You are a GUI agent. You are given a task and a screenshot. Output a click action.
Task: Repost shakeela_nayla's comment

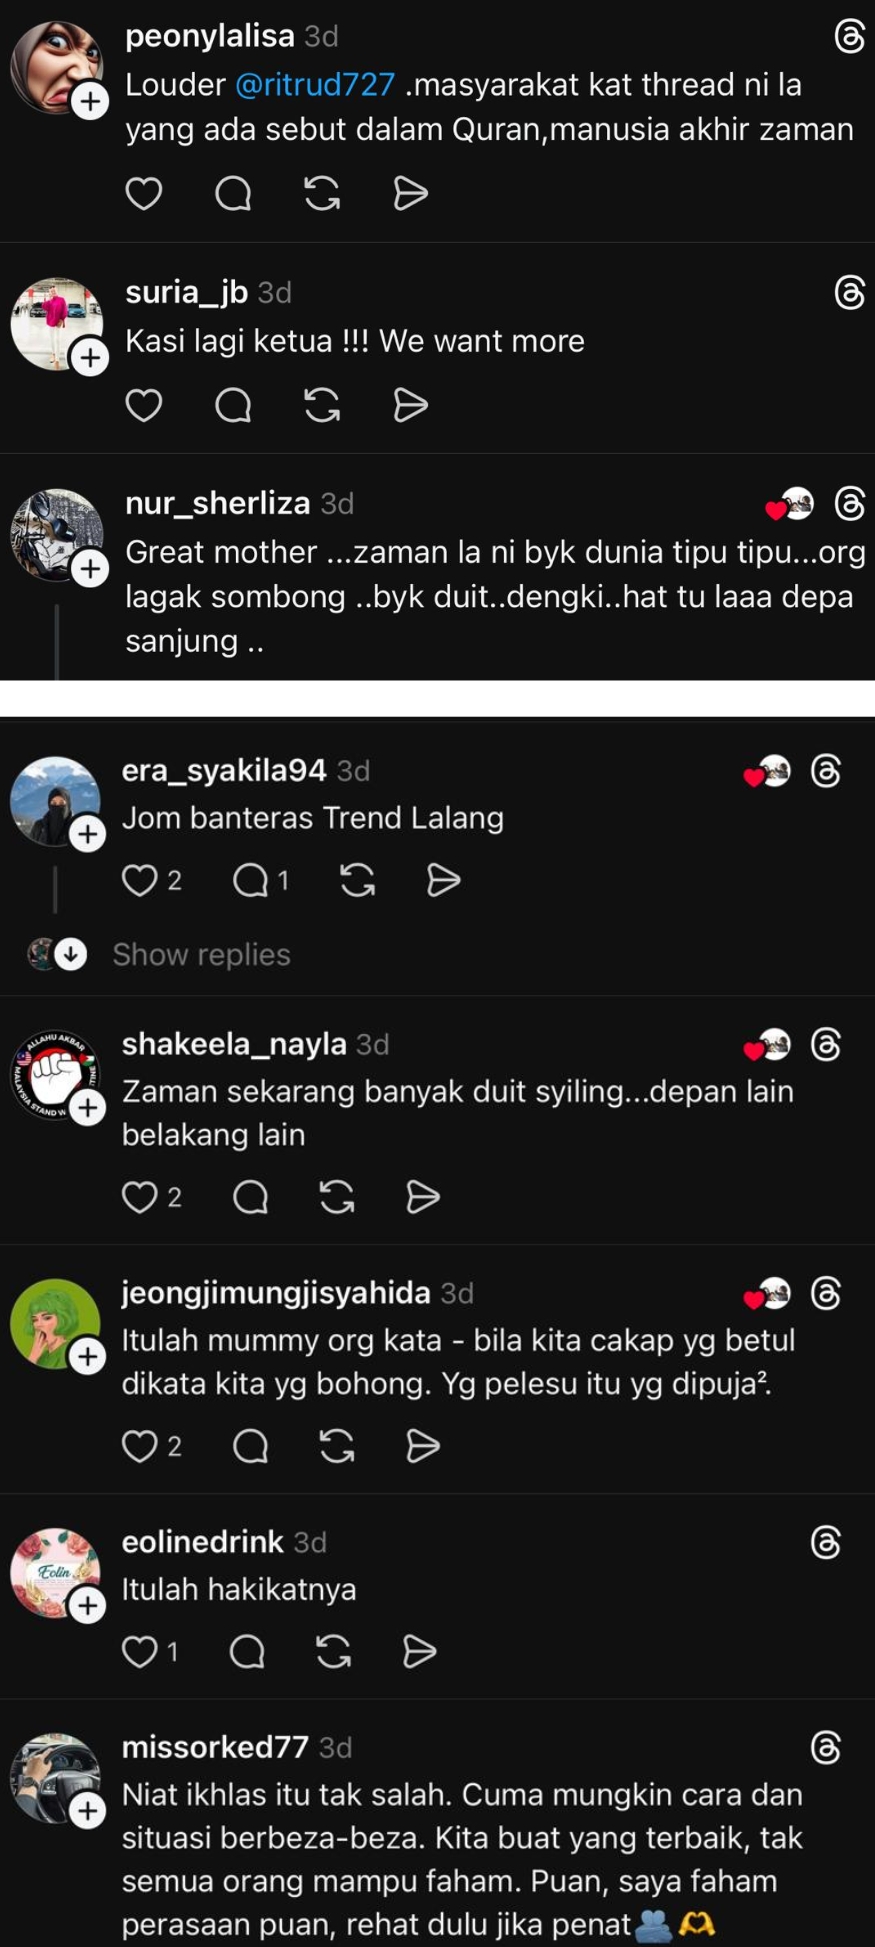[337, 1196]
